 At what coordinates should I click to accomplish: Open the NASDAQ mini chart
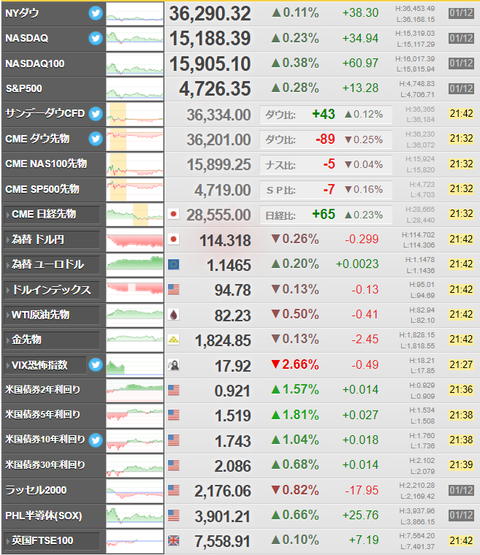[135, 39]
